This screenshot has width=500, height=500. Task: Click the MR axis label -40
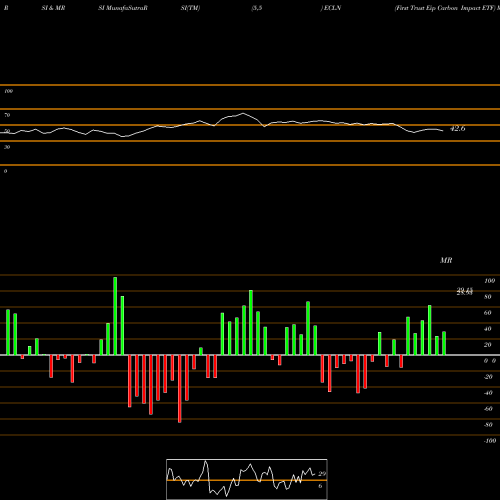pyautogui.click(x=488, y=393)
